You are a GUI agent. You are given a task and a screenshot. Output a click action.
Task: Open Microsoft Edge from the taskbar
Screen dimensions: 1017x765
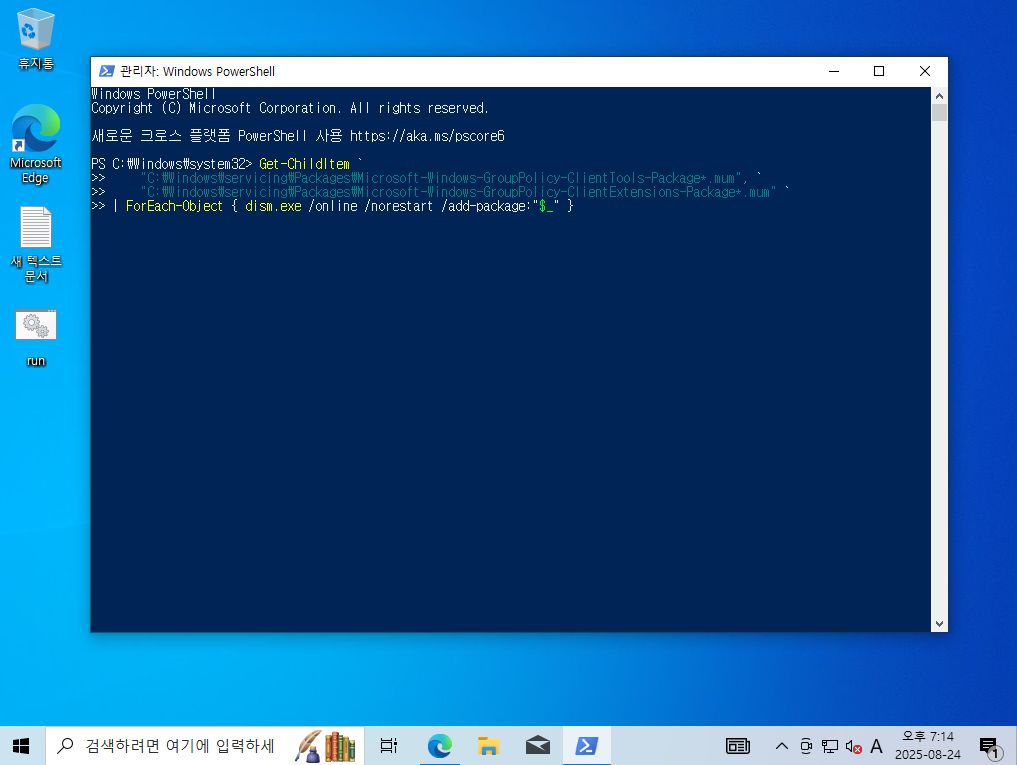pyautogui.click(x=439, y=746)
